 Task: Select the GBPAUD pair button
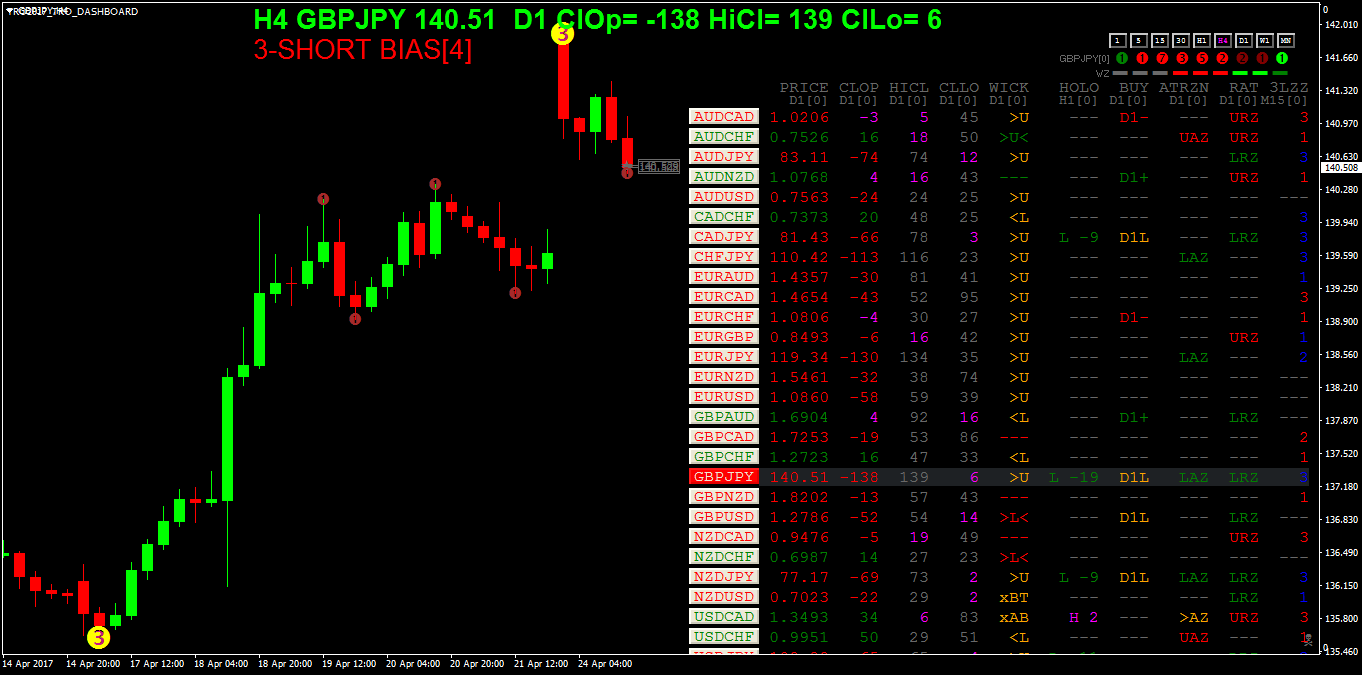724,417
